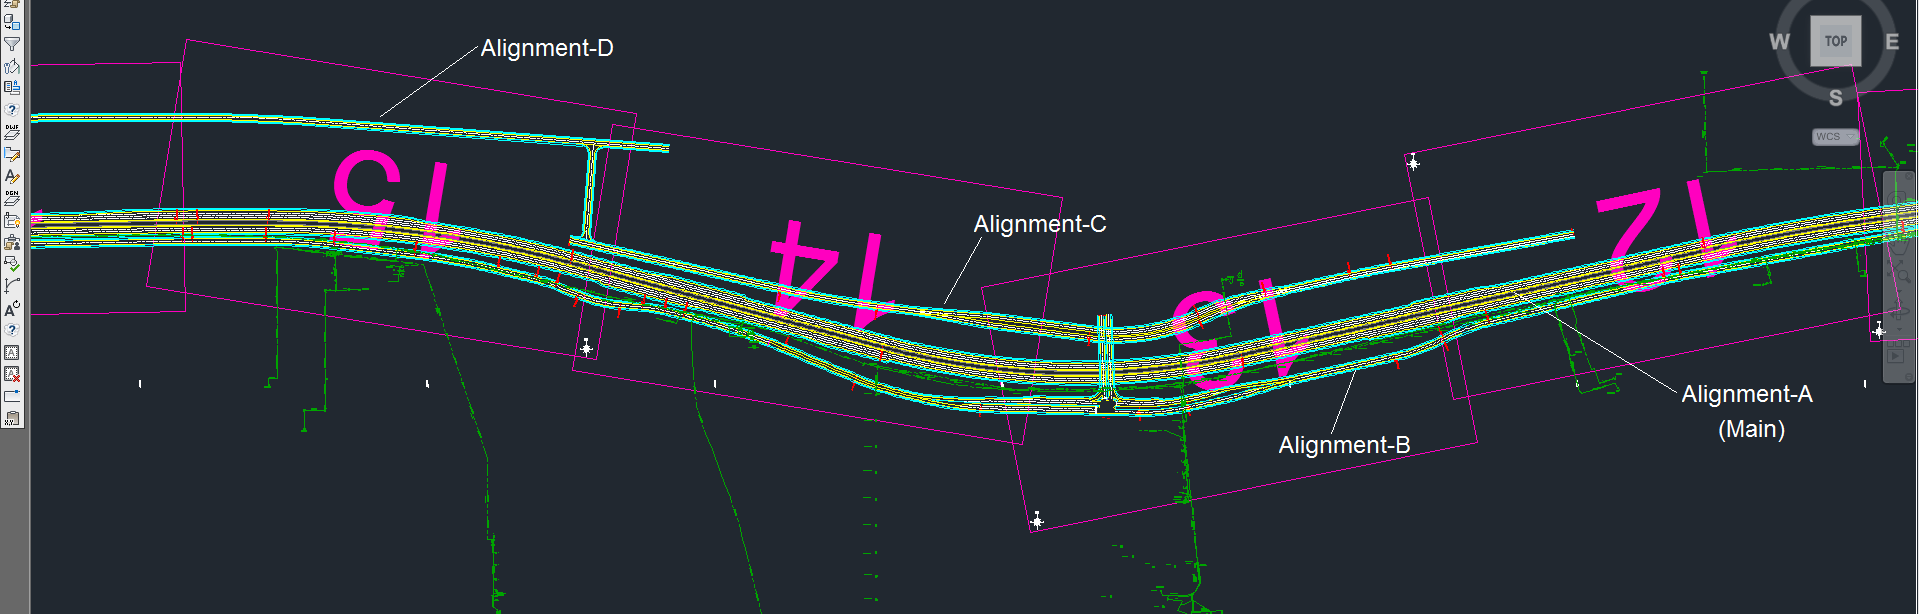Click the rectangle with arrow icon
The height and width of the screenshot is (614, 1920).
point(12,396)
